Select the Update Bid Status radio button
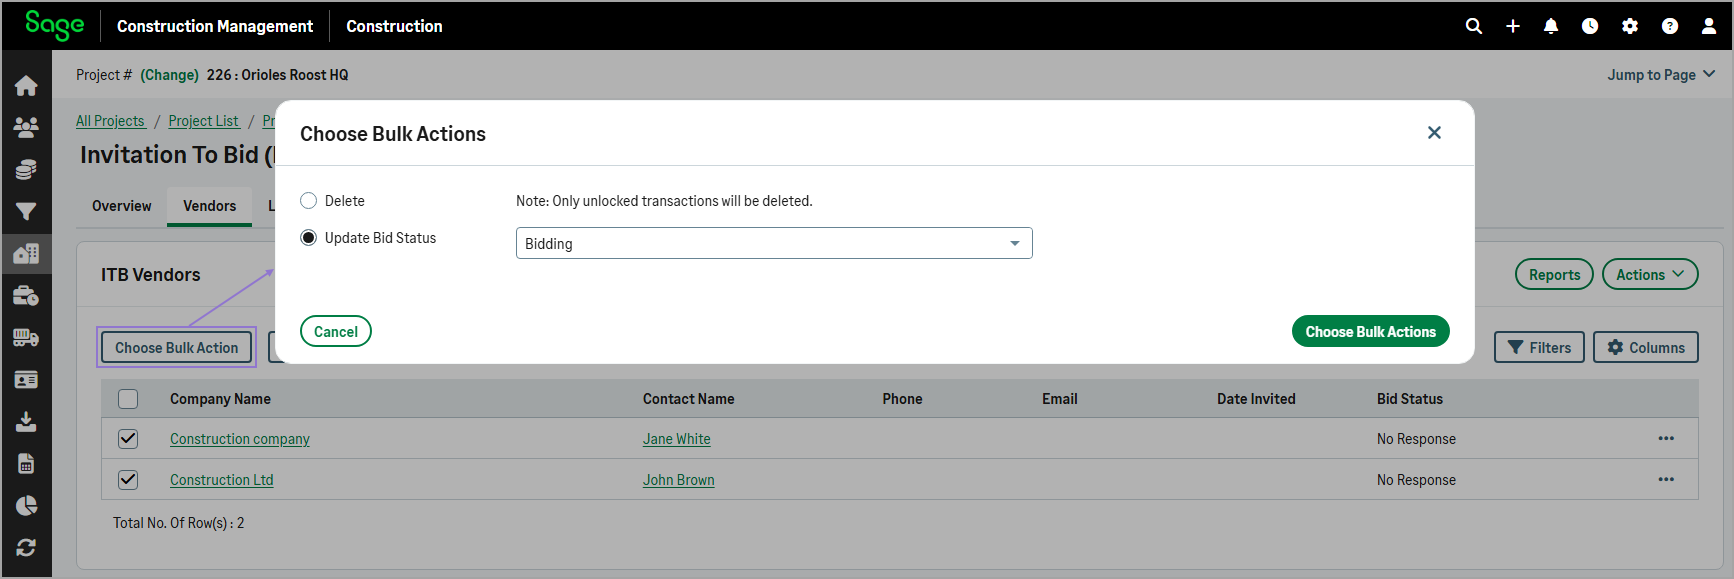The image size is (1734, 579). [x=309, y=238]
